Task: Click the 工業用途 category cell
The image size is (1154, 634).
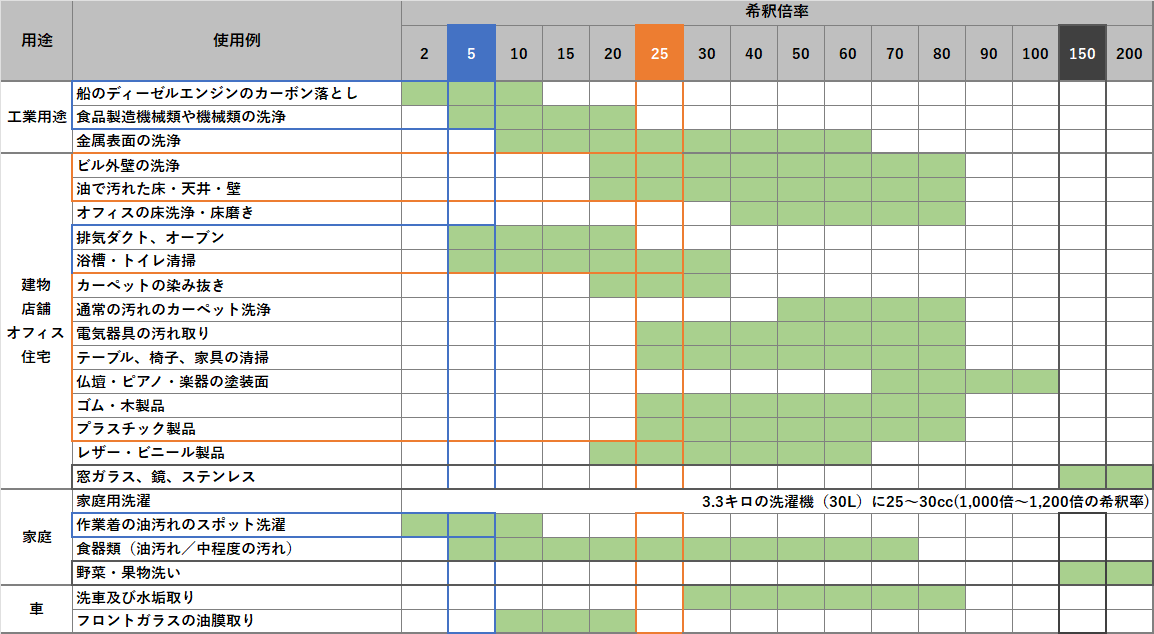Action: click(36, 117)
